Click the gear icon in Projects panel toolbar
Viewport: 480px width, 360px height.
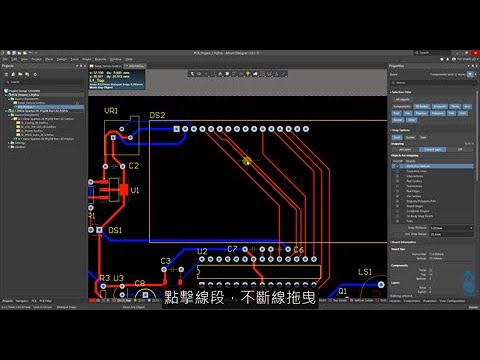point(35,74)
